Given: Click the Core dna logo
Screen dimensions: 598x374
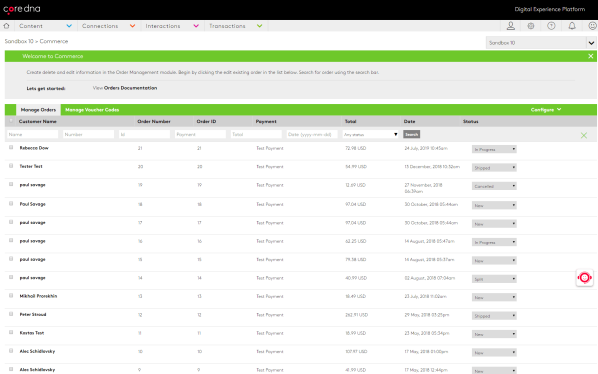Looking at the screenshot, I should point(22,9).
